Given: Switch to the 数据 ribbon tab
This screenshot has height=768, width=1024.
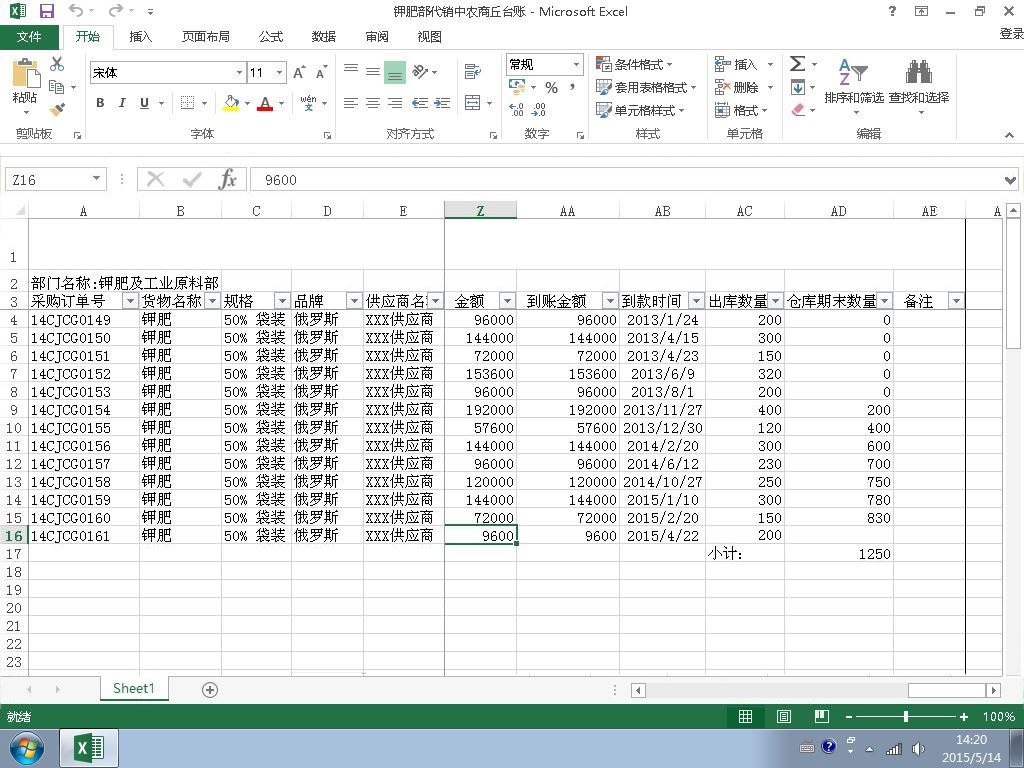Looking at the screenshot, I should coord(324,37).
